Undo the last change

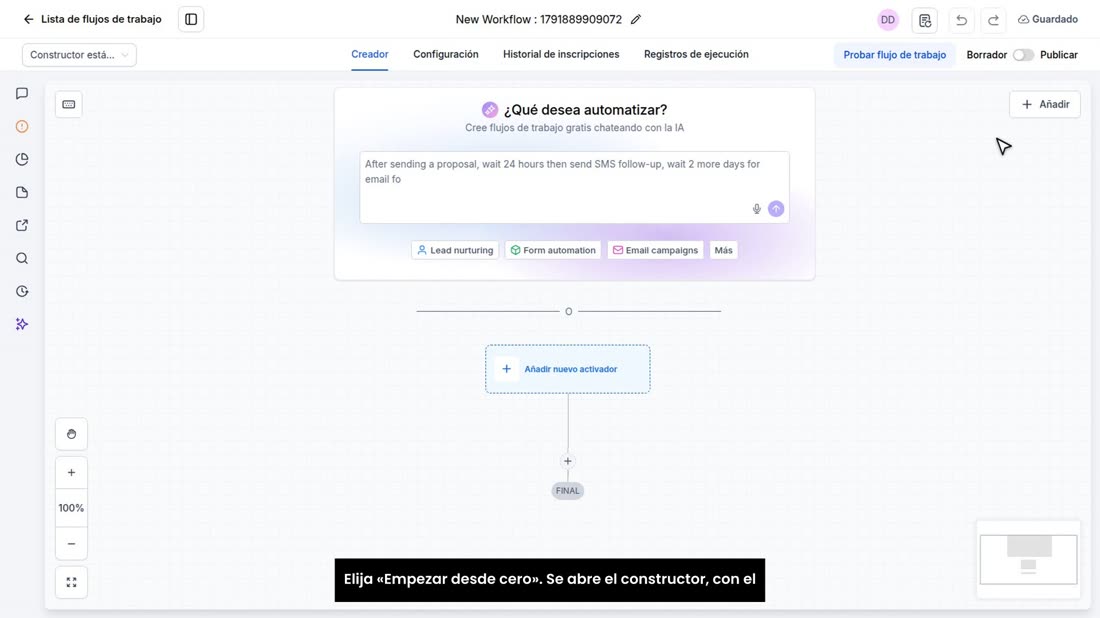[x=961, y=20]
